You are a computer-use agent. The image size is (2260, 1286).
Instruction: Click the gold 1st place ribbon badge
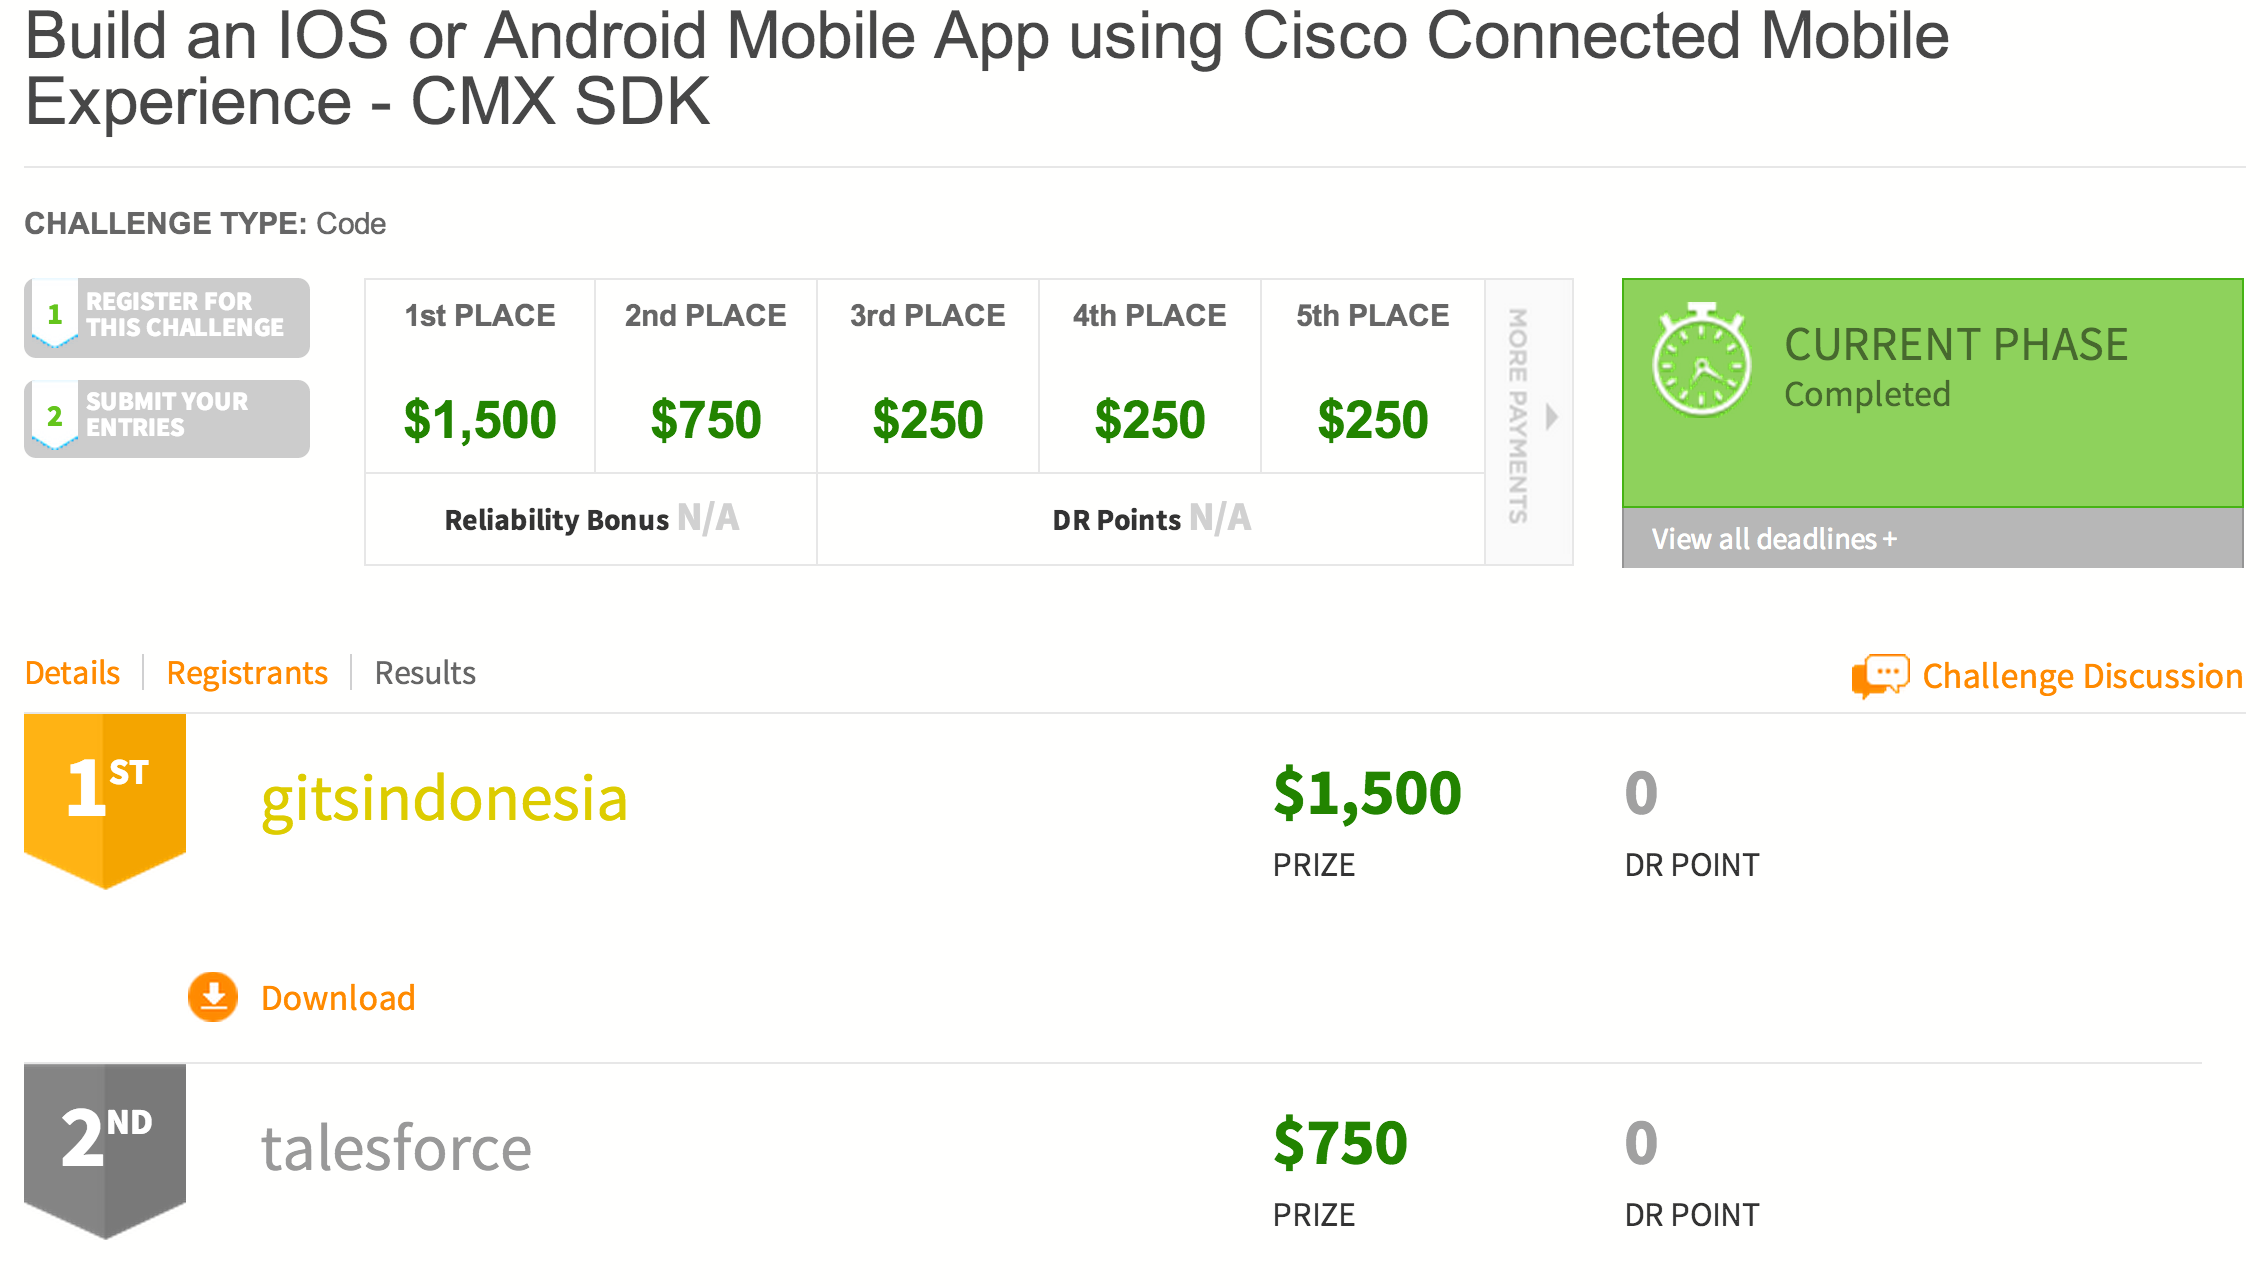[x=105, y=797]
